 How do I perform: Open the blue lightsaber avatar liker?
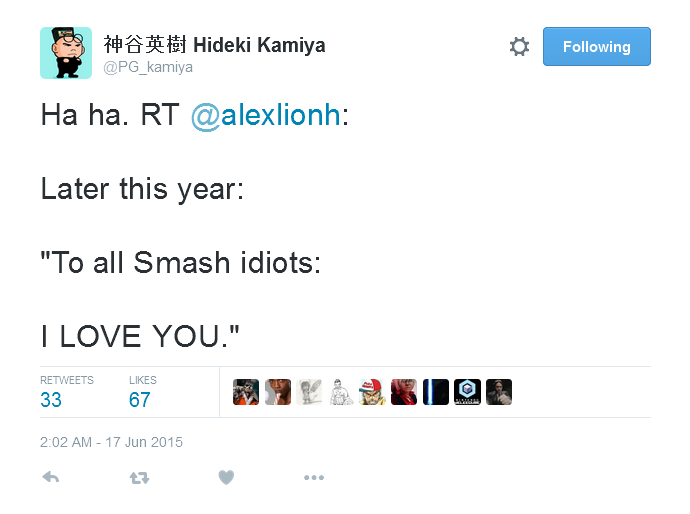[435, 392]
